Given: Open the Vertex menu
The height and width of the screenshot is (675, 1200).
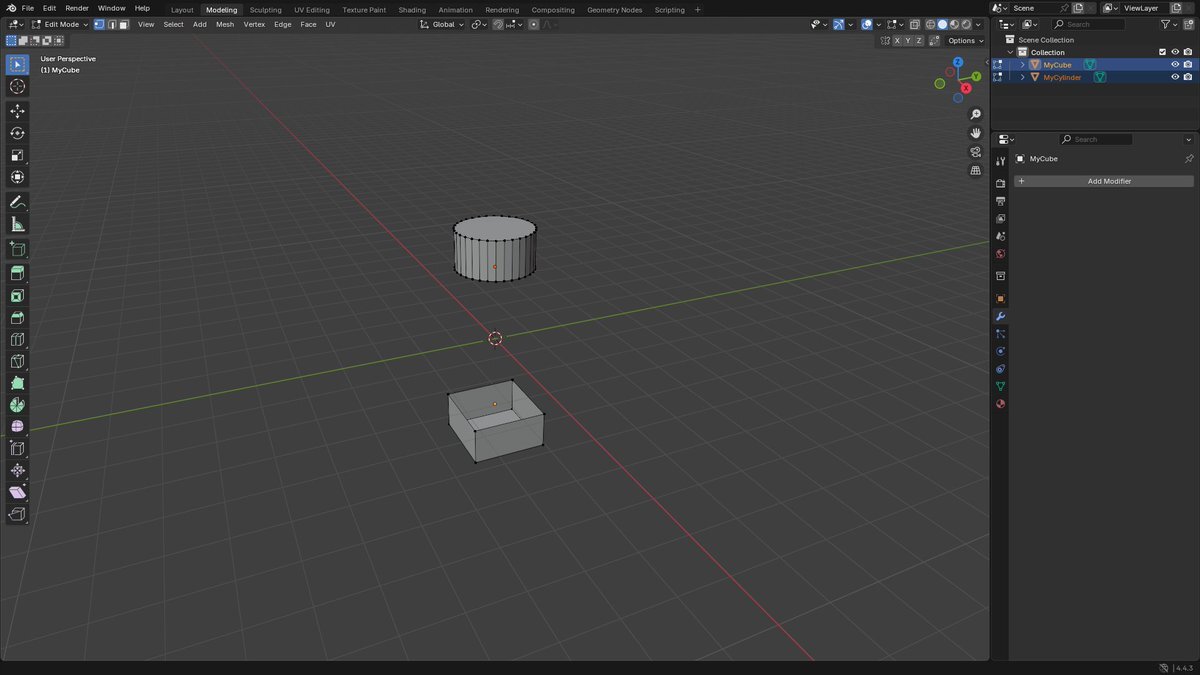Looking at the screenshot, I should tap(254, 24).
